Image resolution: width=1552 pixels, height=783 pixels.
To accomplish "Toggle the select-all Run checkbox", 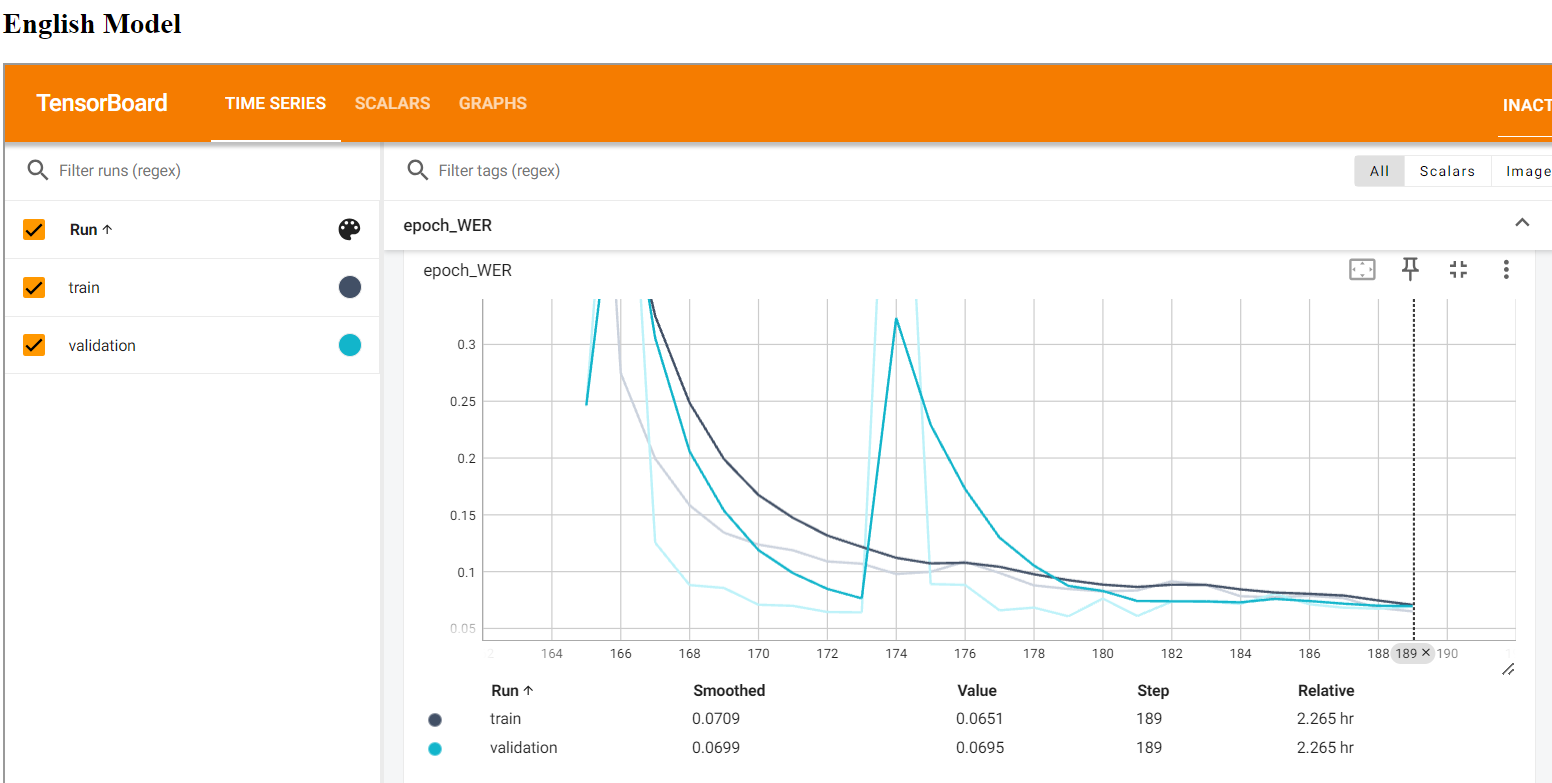I will click(x=34, y=230).
